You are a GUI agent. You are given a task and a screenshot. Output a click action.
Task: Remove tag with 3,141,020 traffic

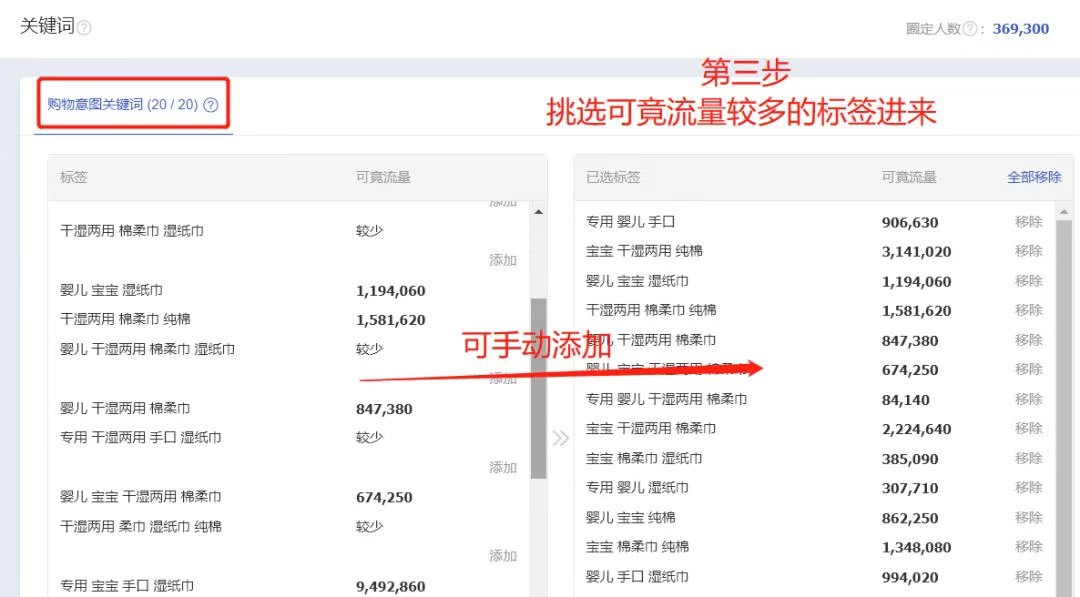(x=1028, y=251)
